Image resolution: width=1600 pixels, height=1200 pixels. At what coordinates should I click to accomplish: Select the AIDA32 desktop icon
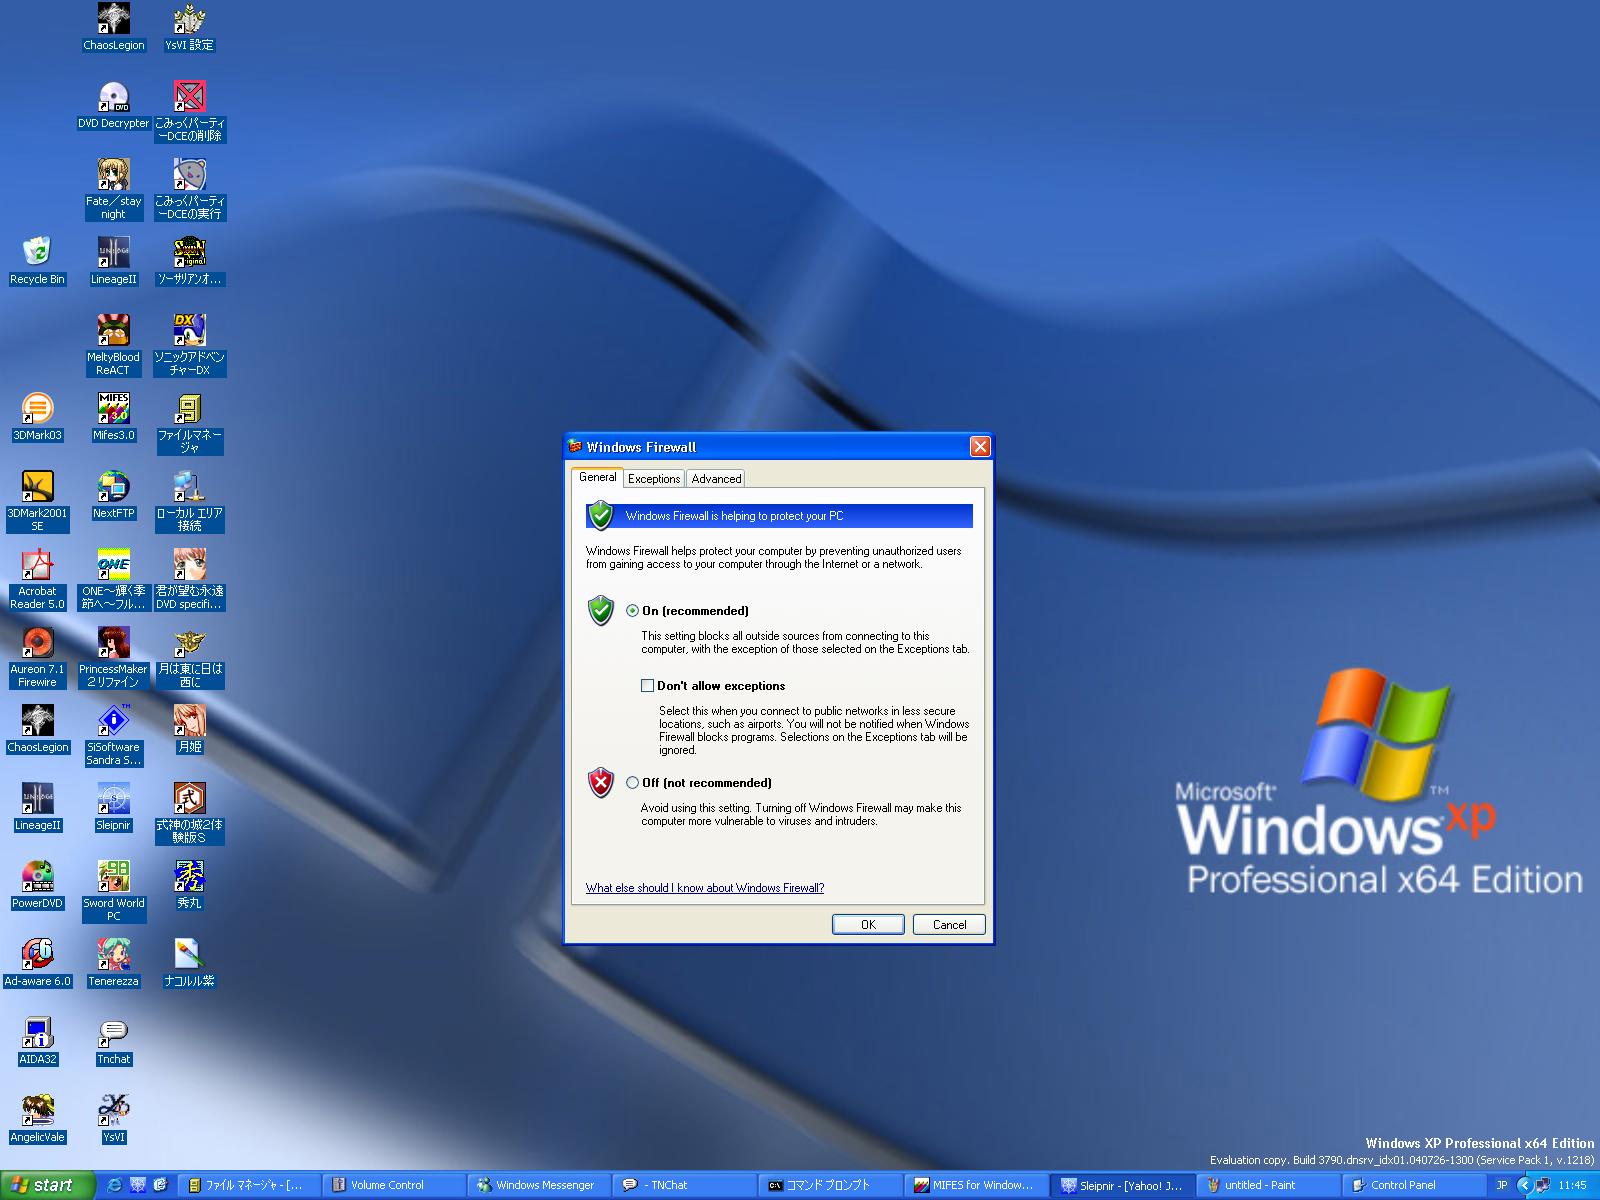[x=37, y=1033]
